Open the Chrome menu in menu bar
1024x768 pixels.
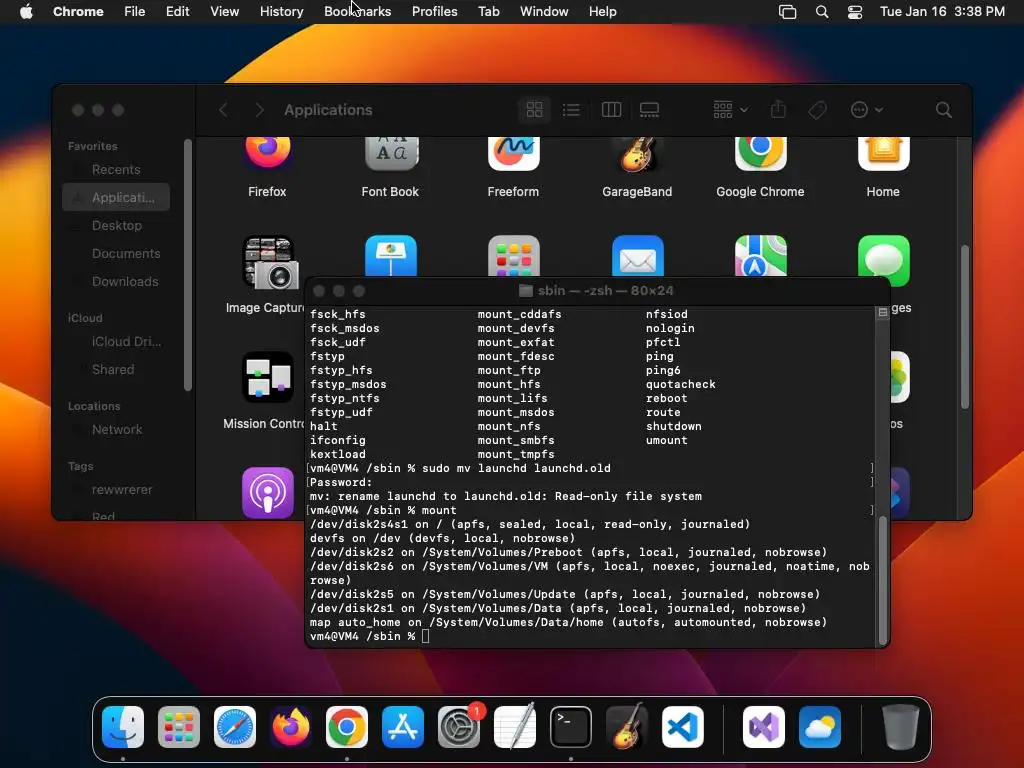tap(78, 12)
